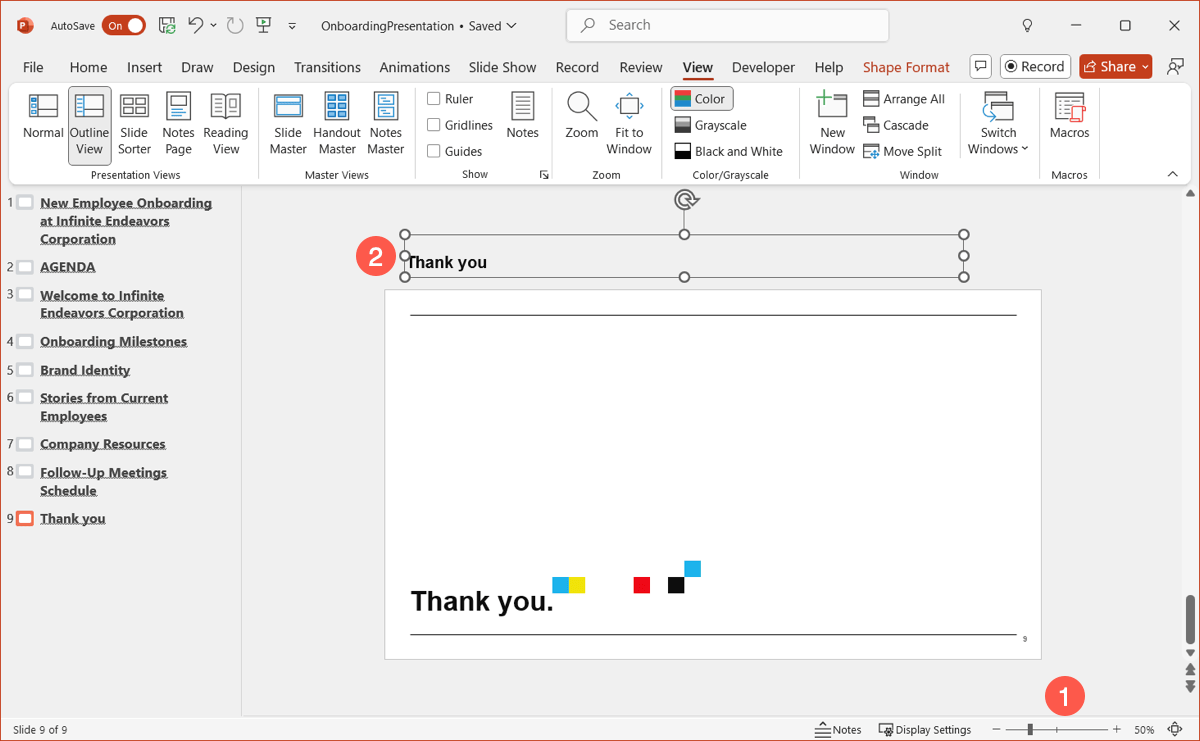
Task: Toggle Notes pane in status bar
Action: (839, 730)
